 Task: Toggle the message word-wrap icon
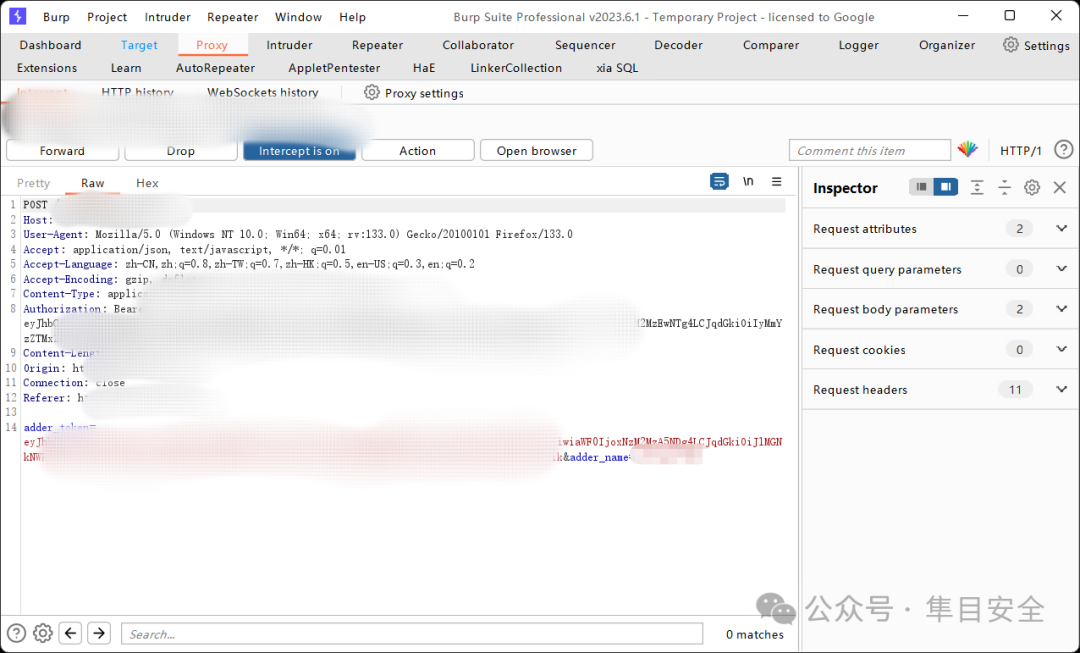tap(719, 181)
